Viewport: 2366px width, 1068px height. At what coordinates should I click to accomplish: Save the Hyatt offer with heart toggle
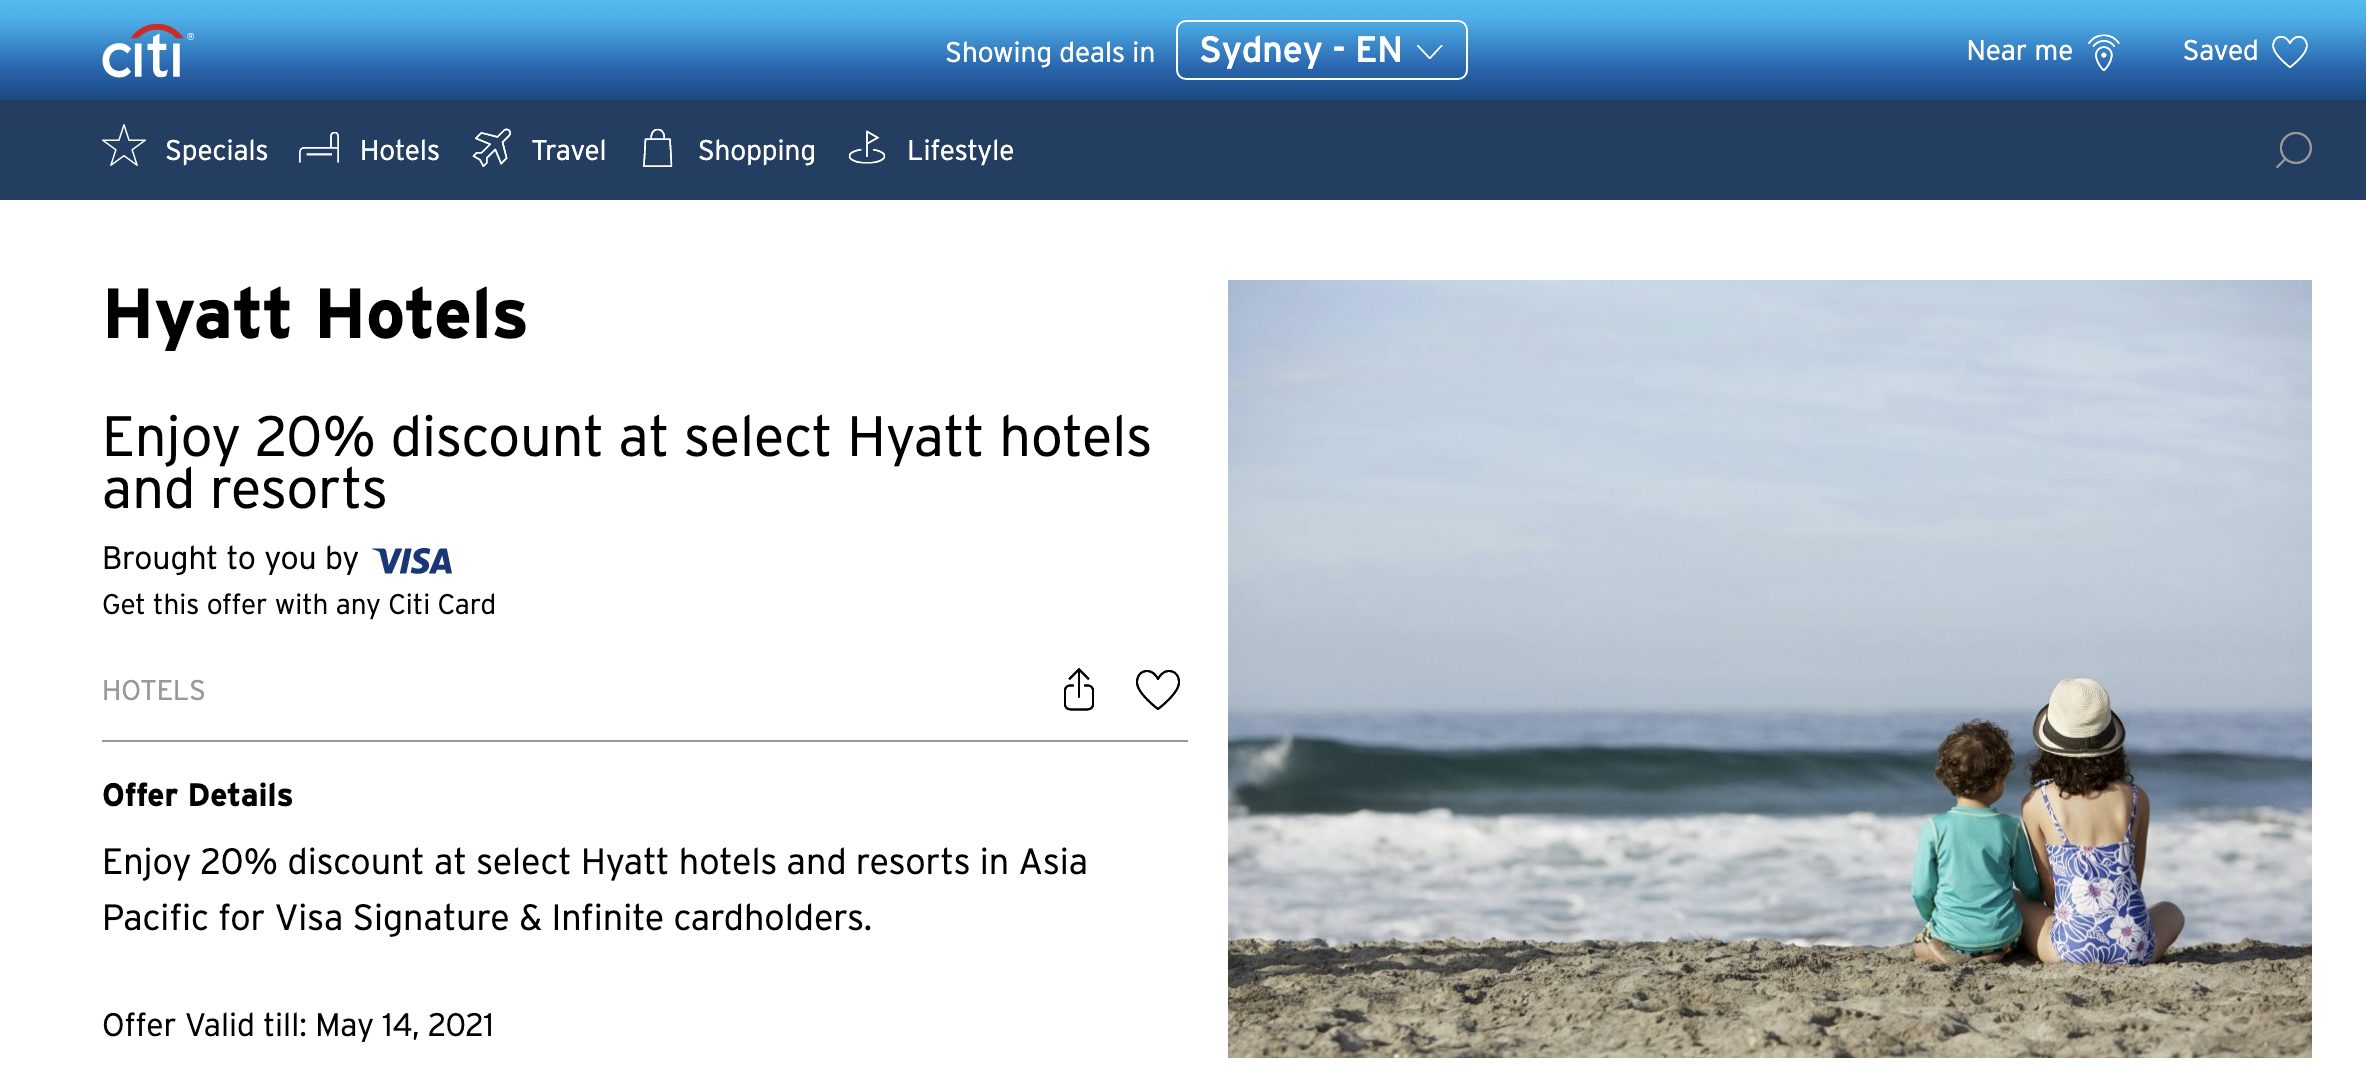1158,689
